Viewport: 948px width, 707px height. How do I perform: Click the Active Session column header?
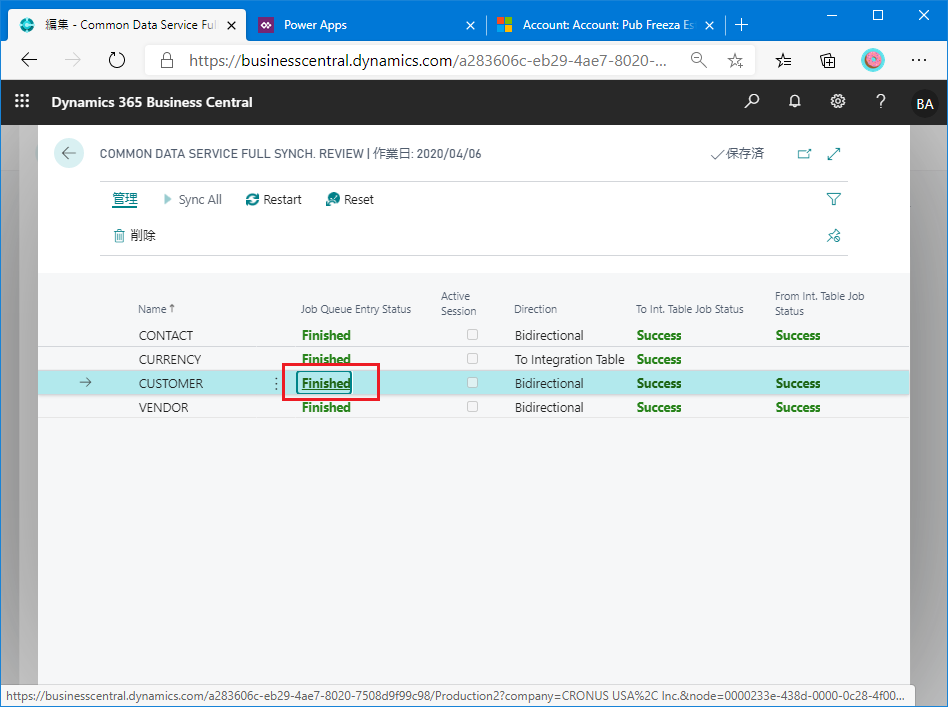coord(458,303)
